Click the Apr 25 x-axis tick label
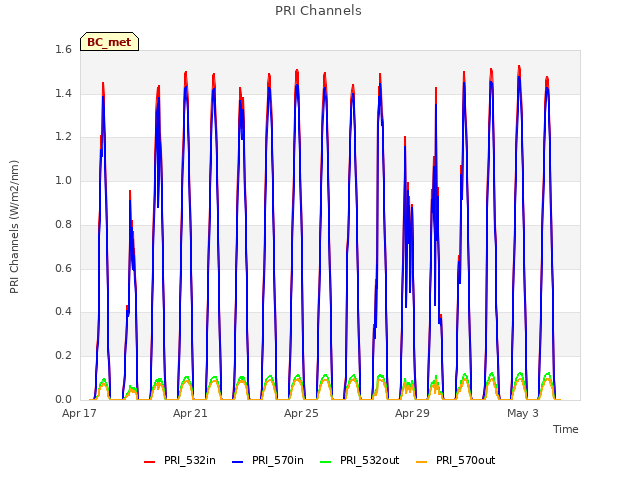The height and width of the screenshot is (480, 640). pos(301,413)
